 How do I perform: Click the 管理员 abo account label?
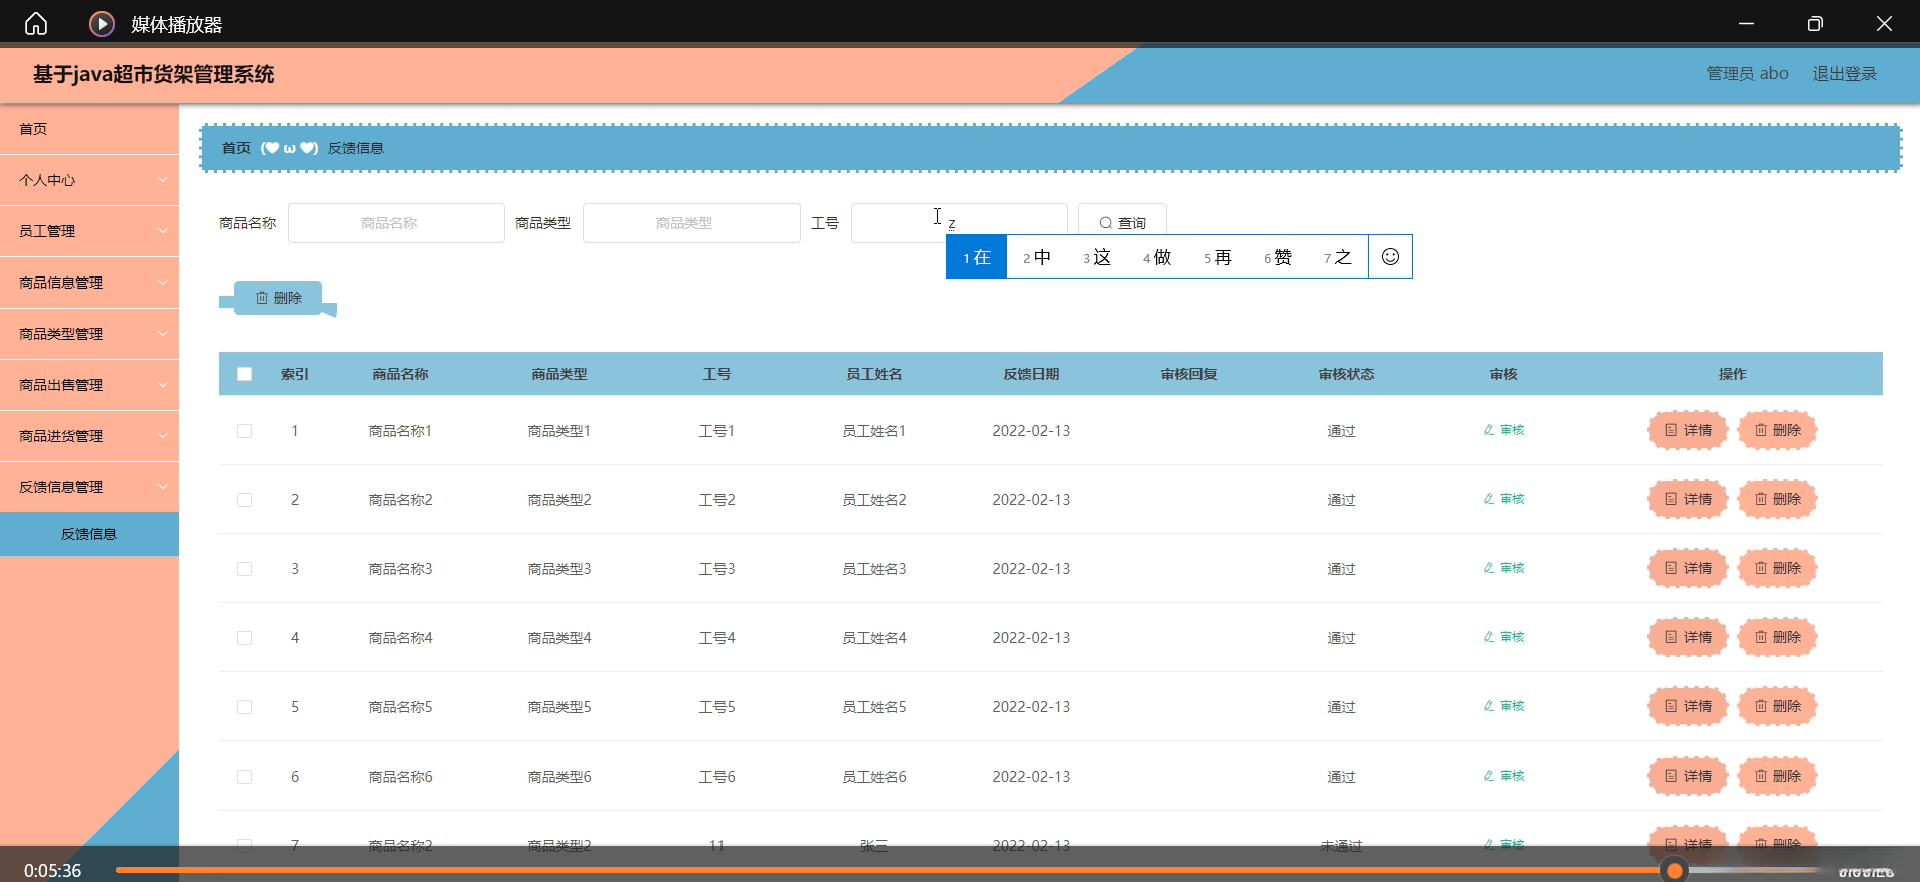click(x=1747, y=74)
